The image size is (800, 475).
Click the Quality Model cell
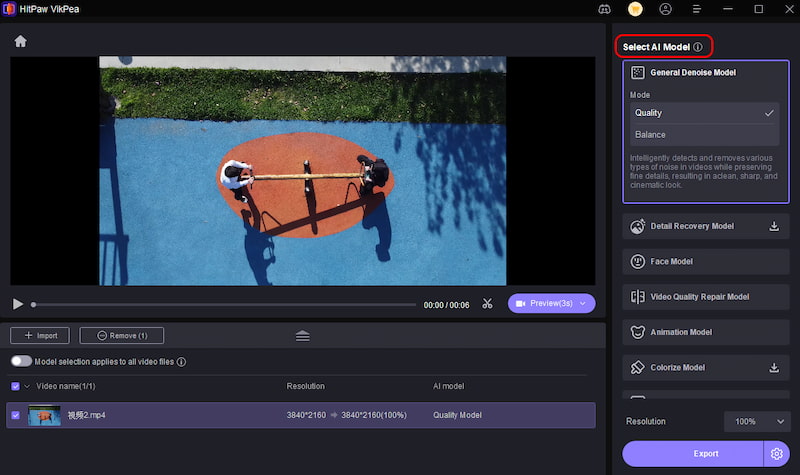tap(457, 415)
